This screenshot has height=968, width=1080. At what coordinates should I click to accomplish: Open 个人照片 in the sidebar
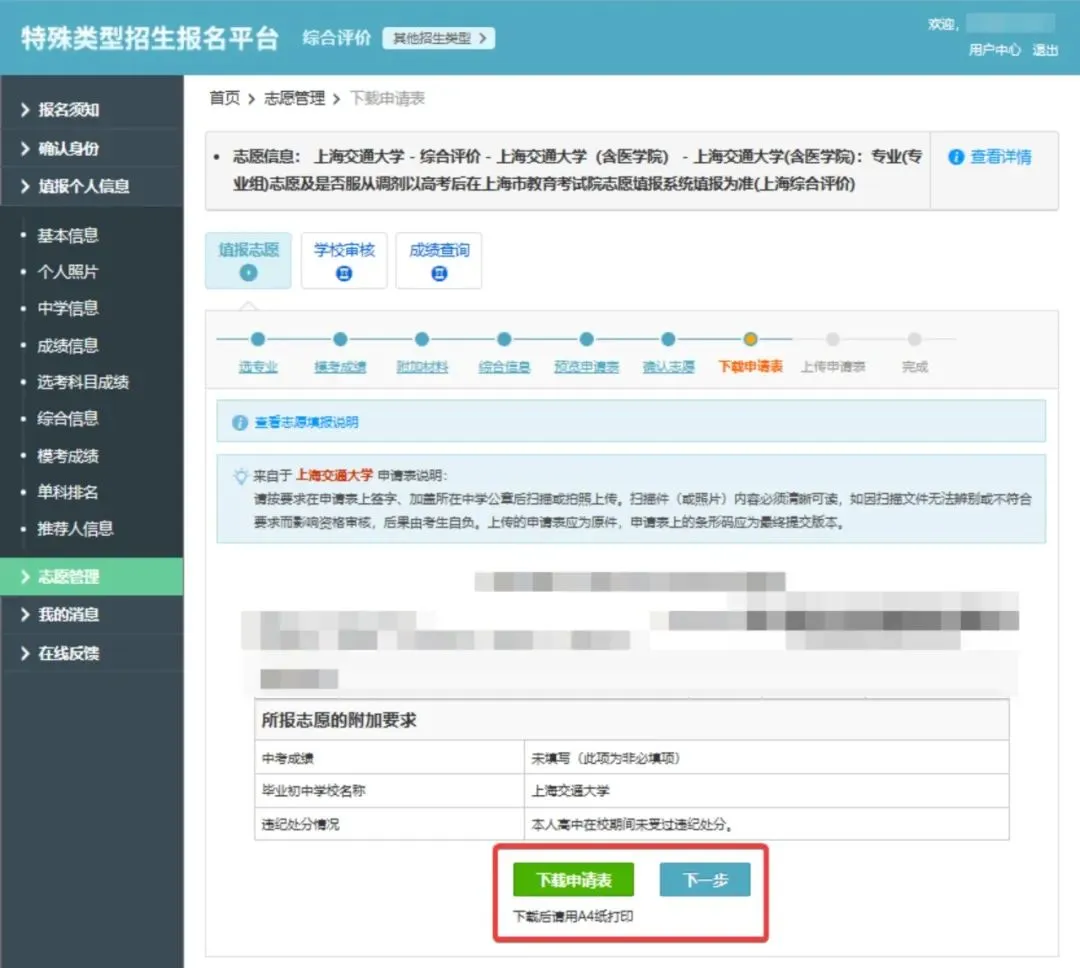(x=68, y=272)
